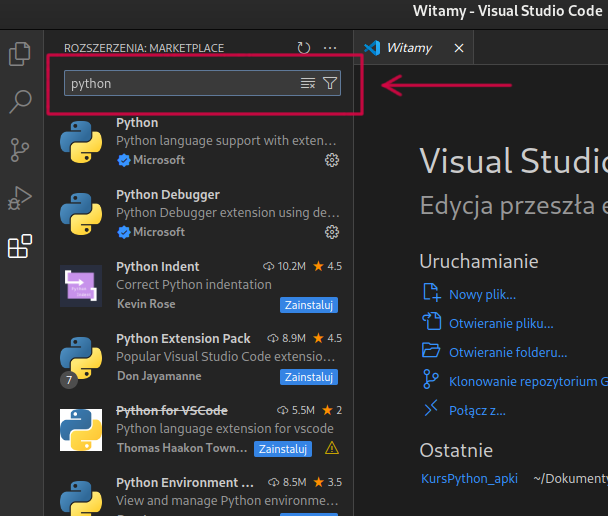Refresh the extensions marketplace list
The image size is (608, 516).
coord(304,48)
